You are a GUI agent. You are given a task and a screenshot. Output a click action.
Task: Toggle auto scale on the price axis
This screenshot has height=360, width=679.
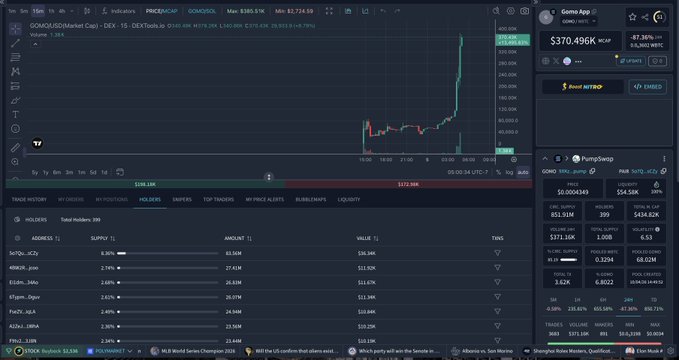coord(523,172)
